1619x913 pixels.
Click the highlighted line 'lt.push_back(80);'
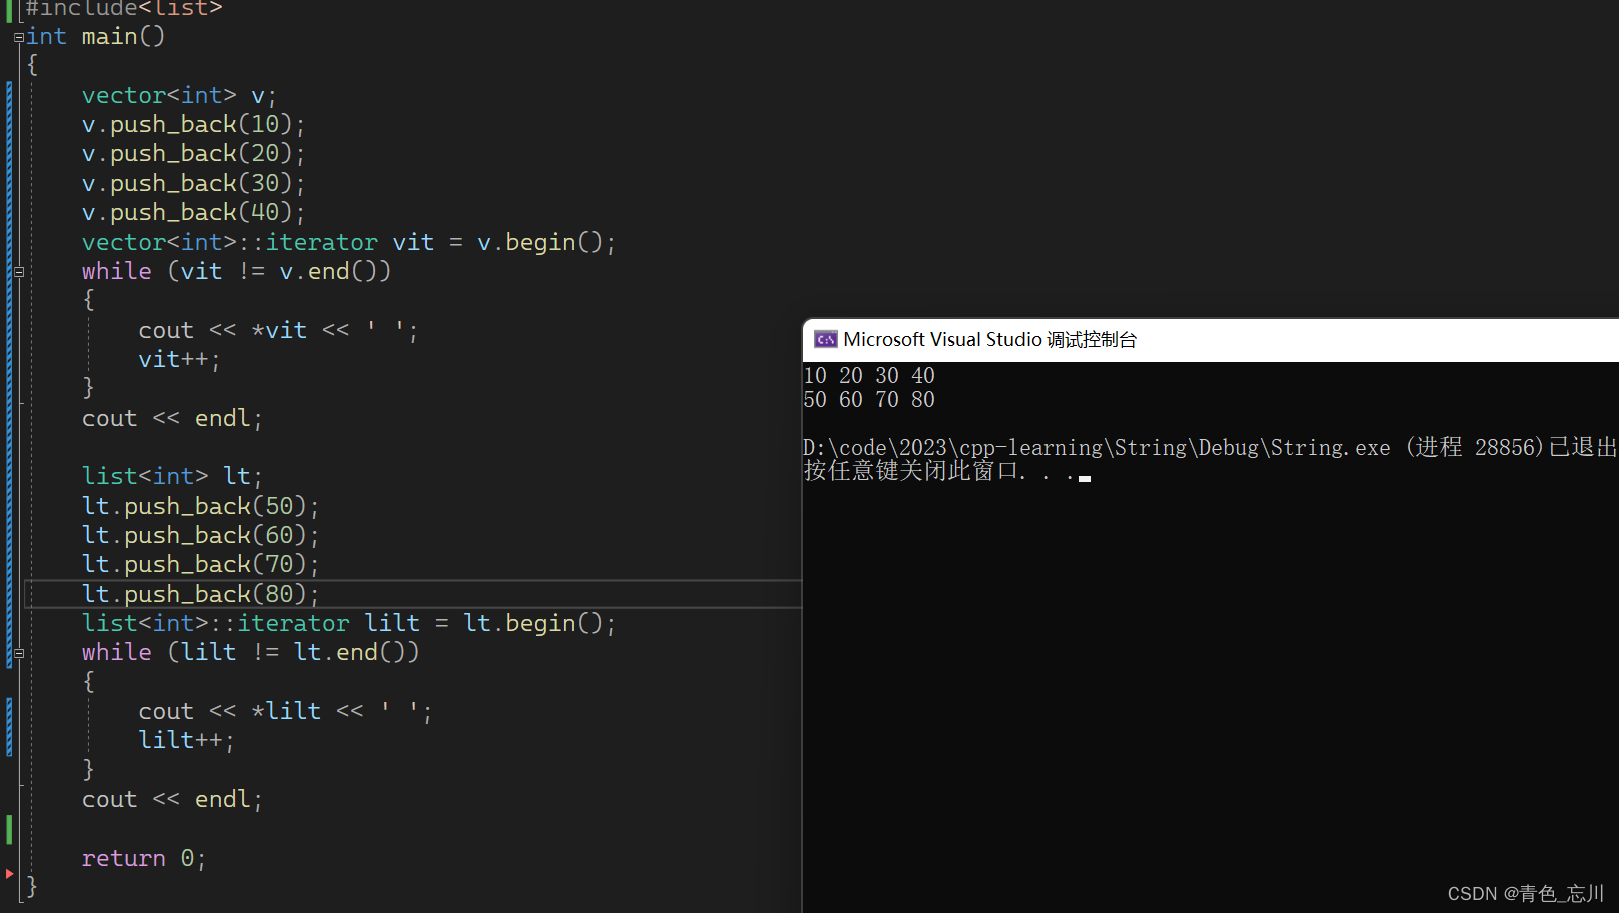click(x=200, y=595)
